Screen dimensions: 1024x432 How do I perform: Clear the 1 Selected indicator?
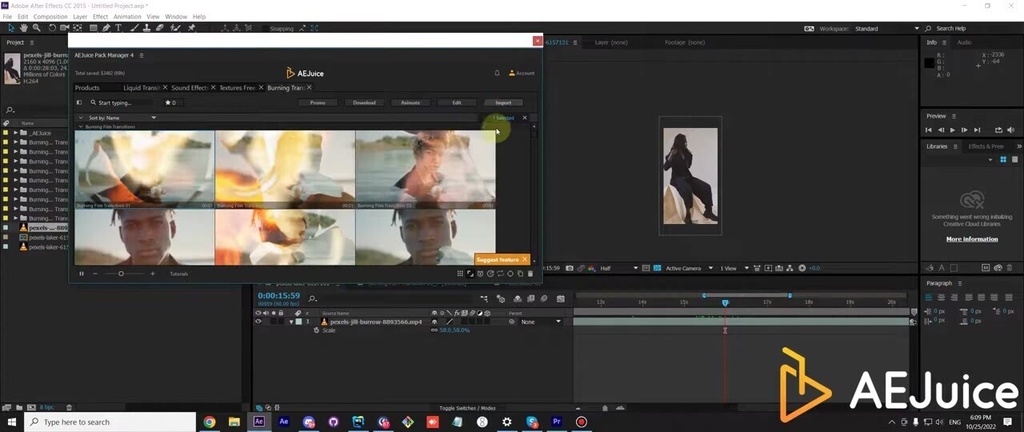pyautogui.click(x=524, y=117)
